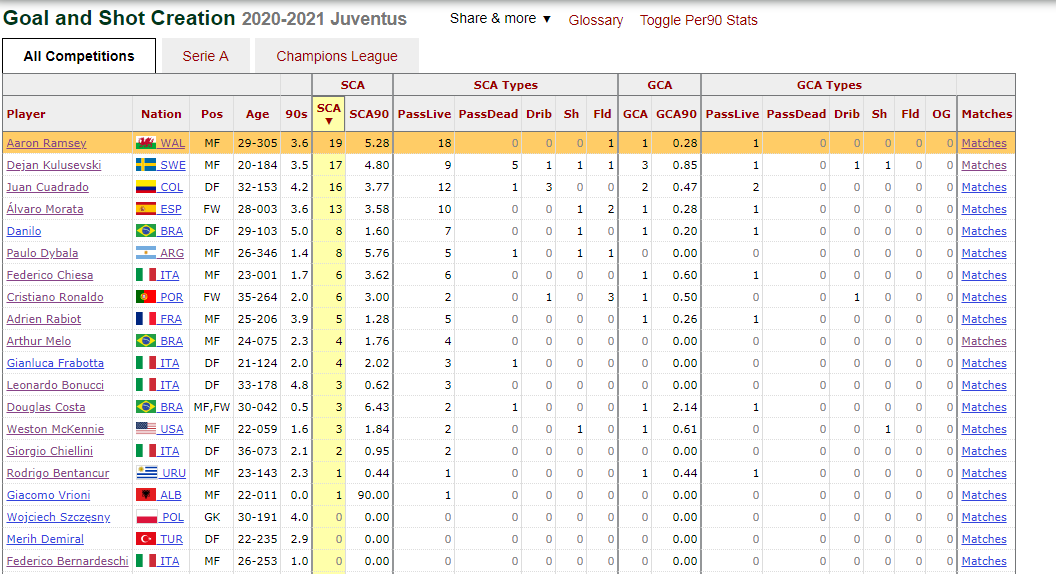Open Giacomo Vrioni player link

point(48,495)
